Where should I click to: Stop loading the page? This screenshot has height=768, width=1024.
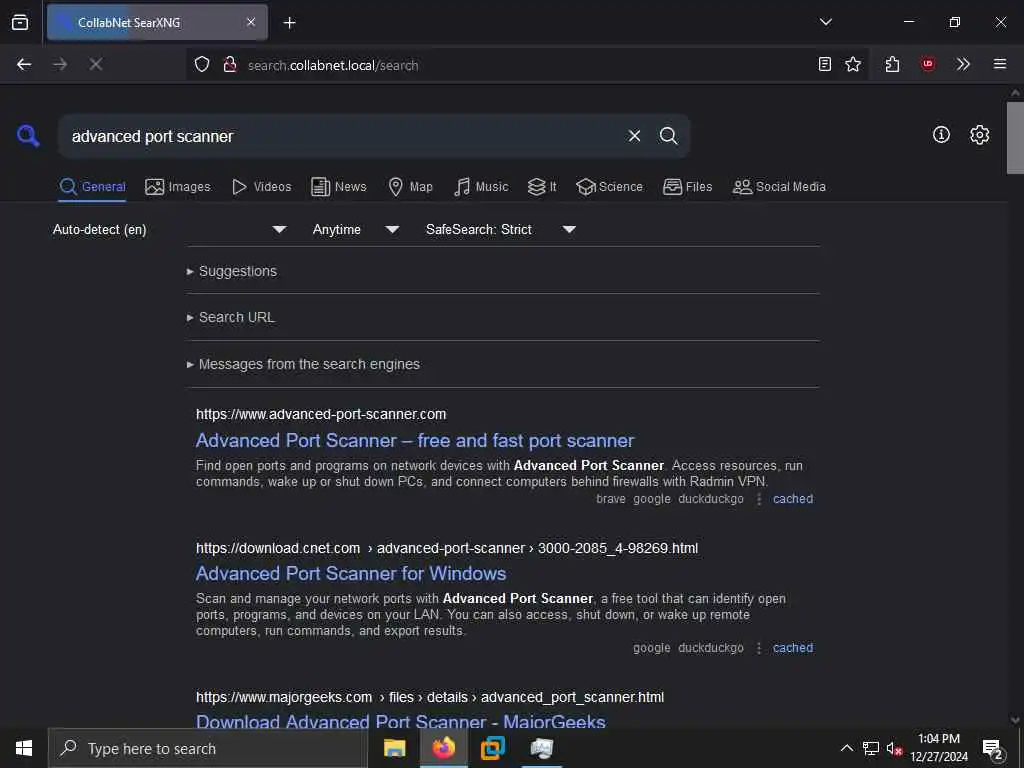pos(95,64)
